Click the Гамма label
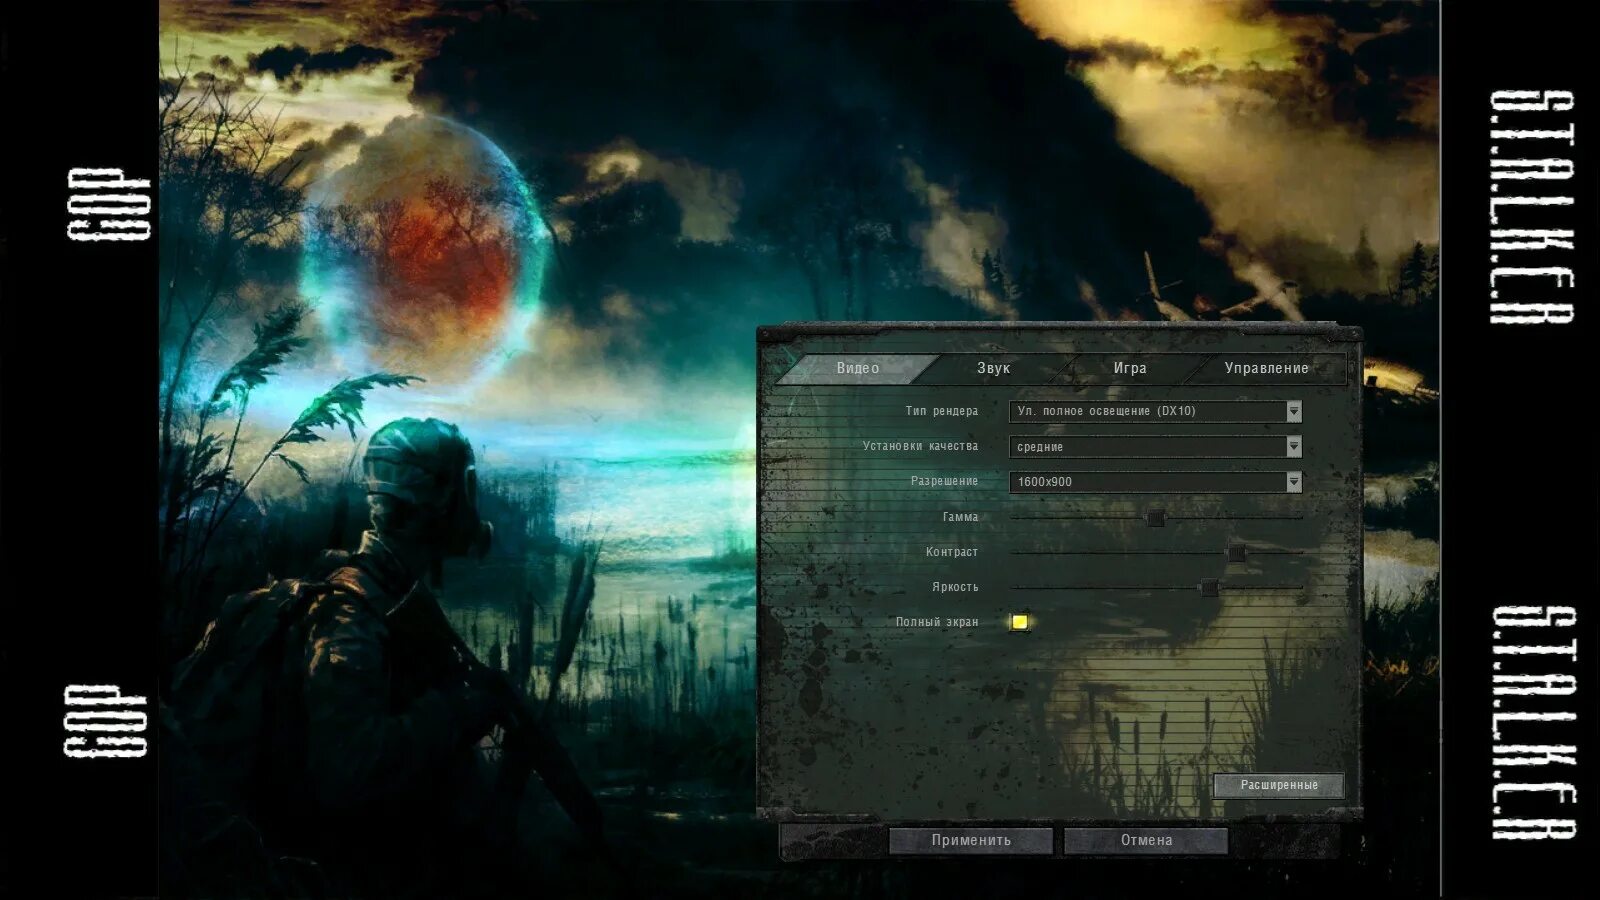Screen dimensions: 1600x900 960,517
